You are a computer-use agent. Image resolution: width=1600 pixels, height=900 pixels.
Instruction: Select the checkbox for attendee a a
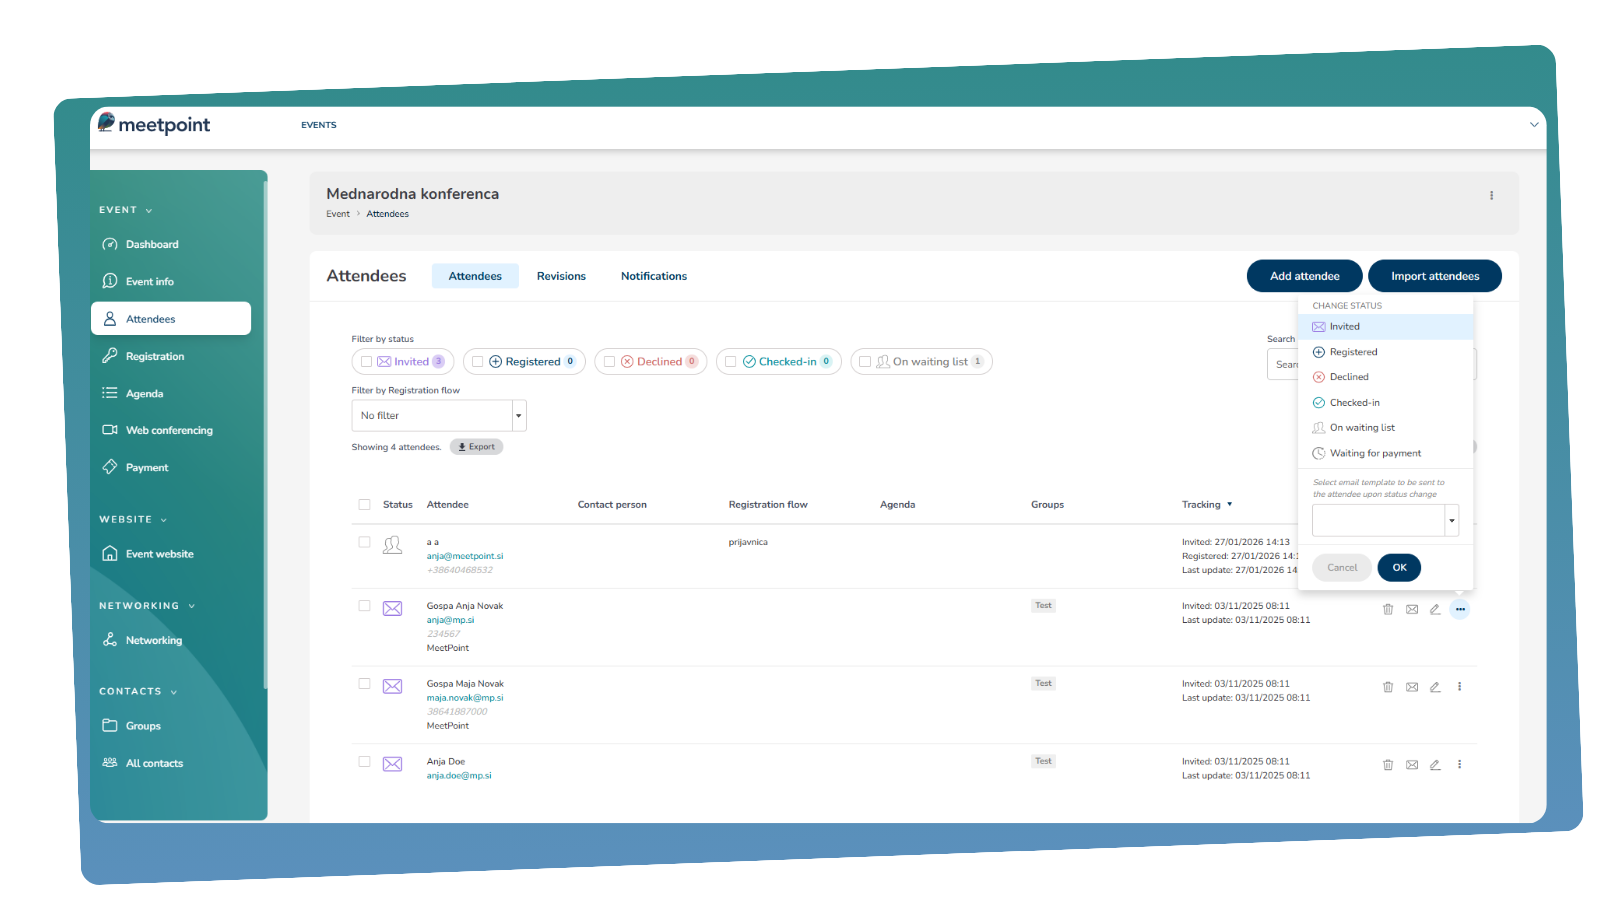coord(364,542)
